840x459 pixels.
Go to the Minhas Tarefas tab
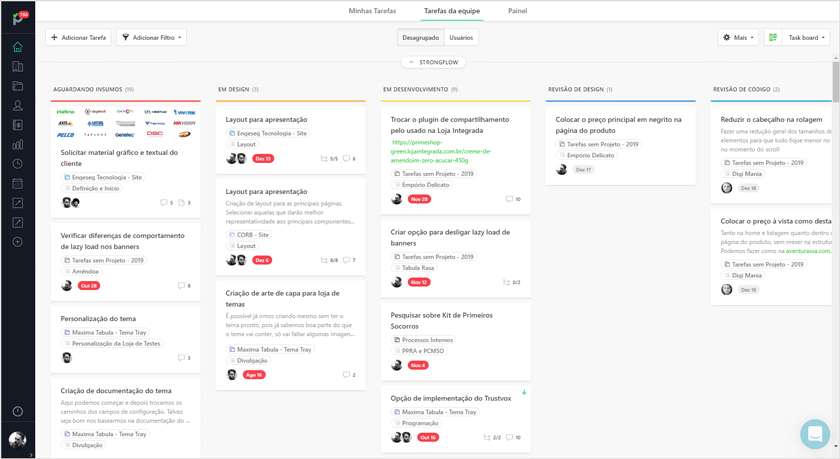coord(372,11)
